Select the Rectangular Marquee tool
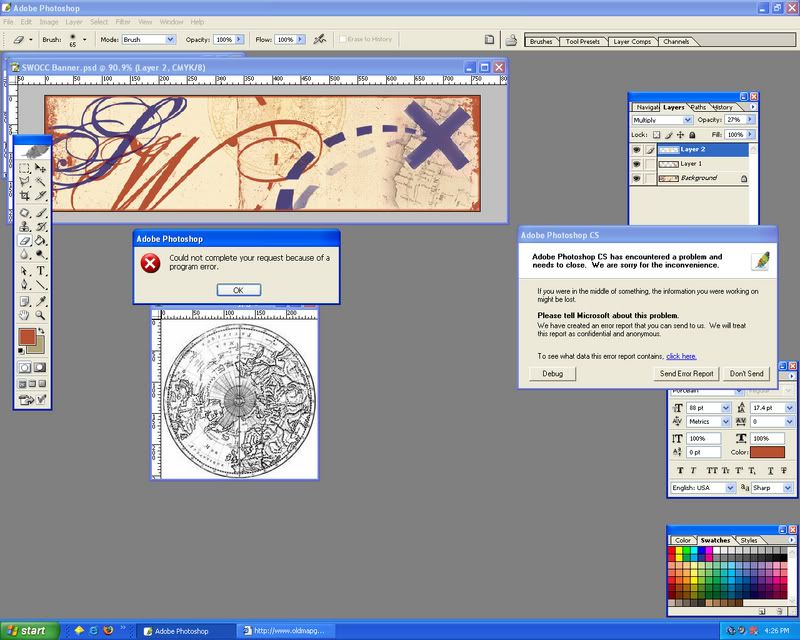 coord(24,168)
